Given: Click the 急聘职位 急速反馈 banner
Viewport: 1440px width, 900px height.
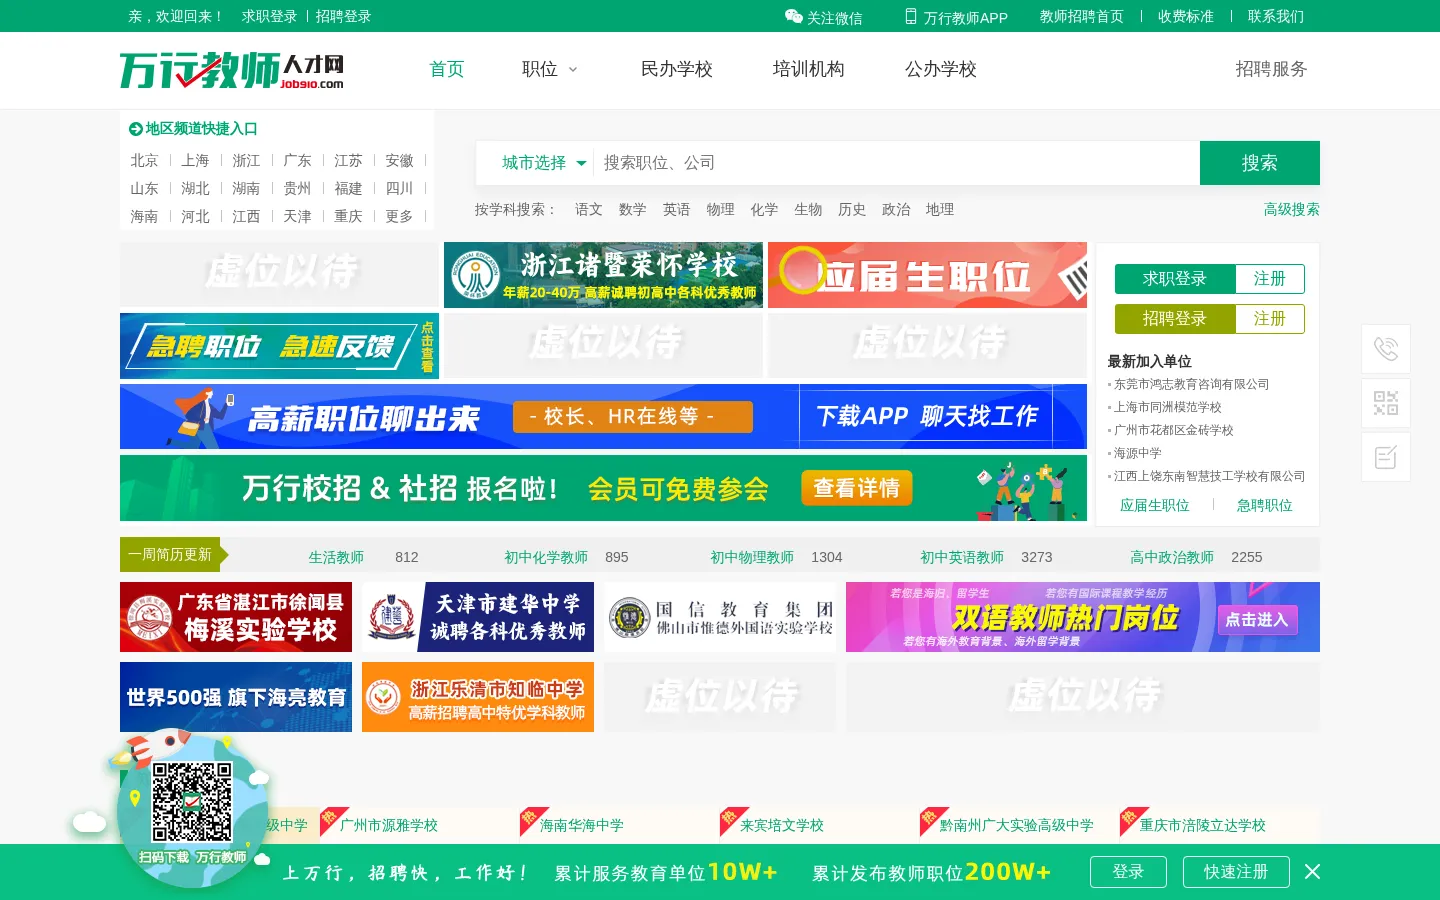Looking at the screenshot, I should (x=279, y=346).
